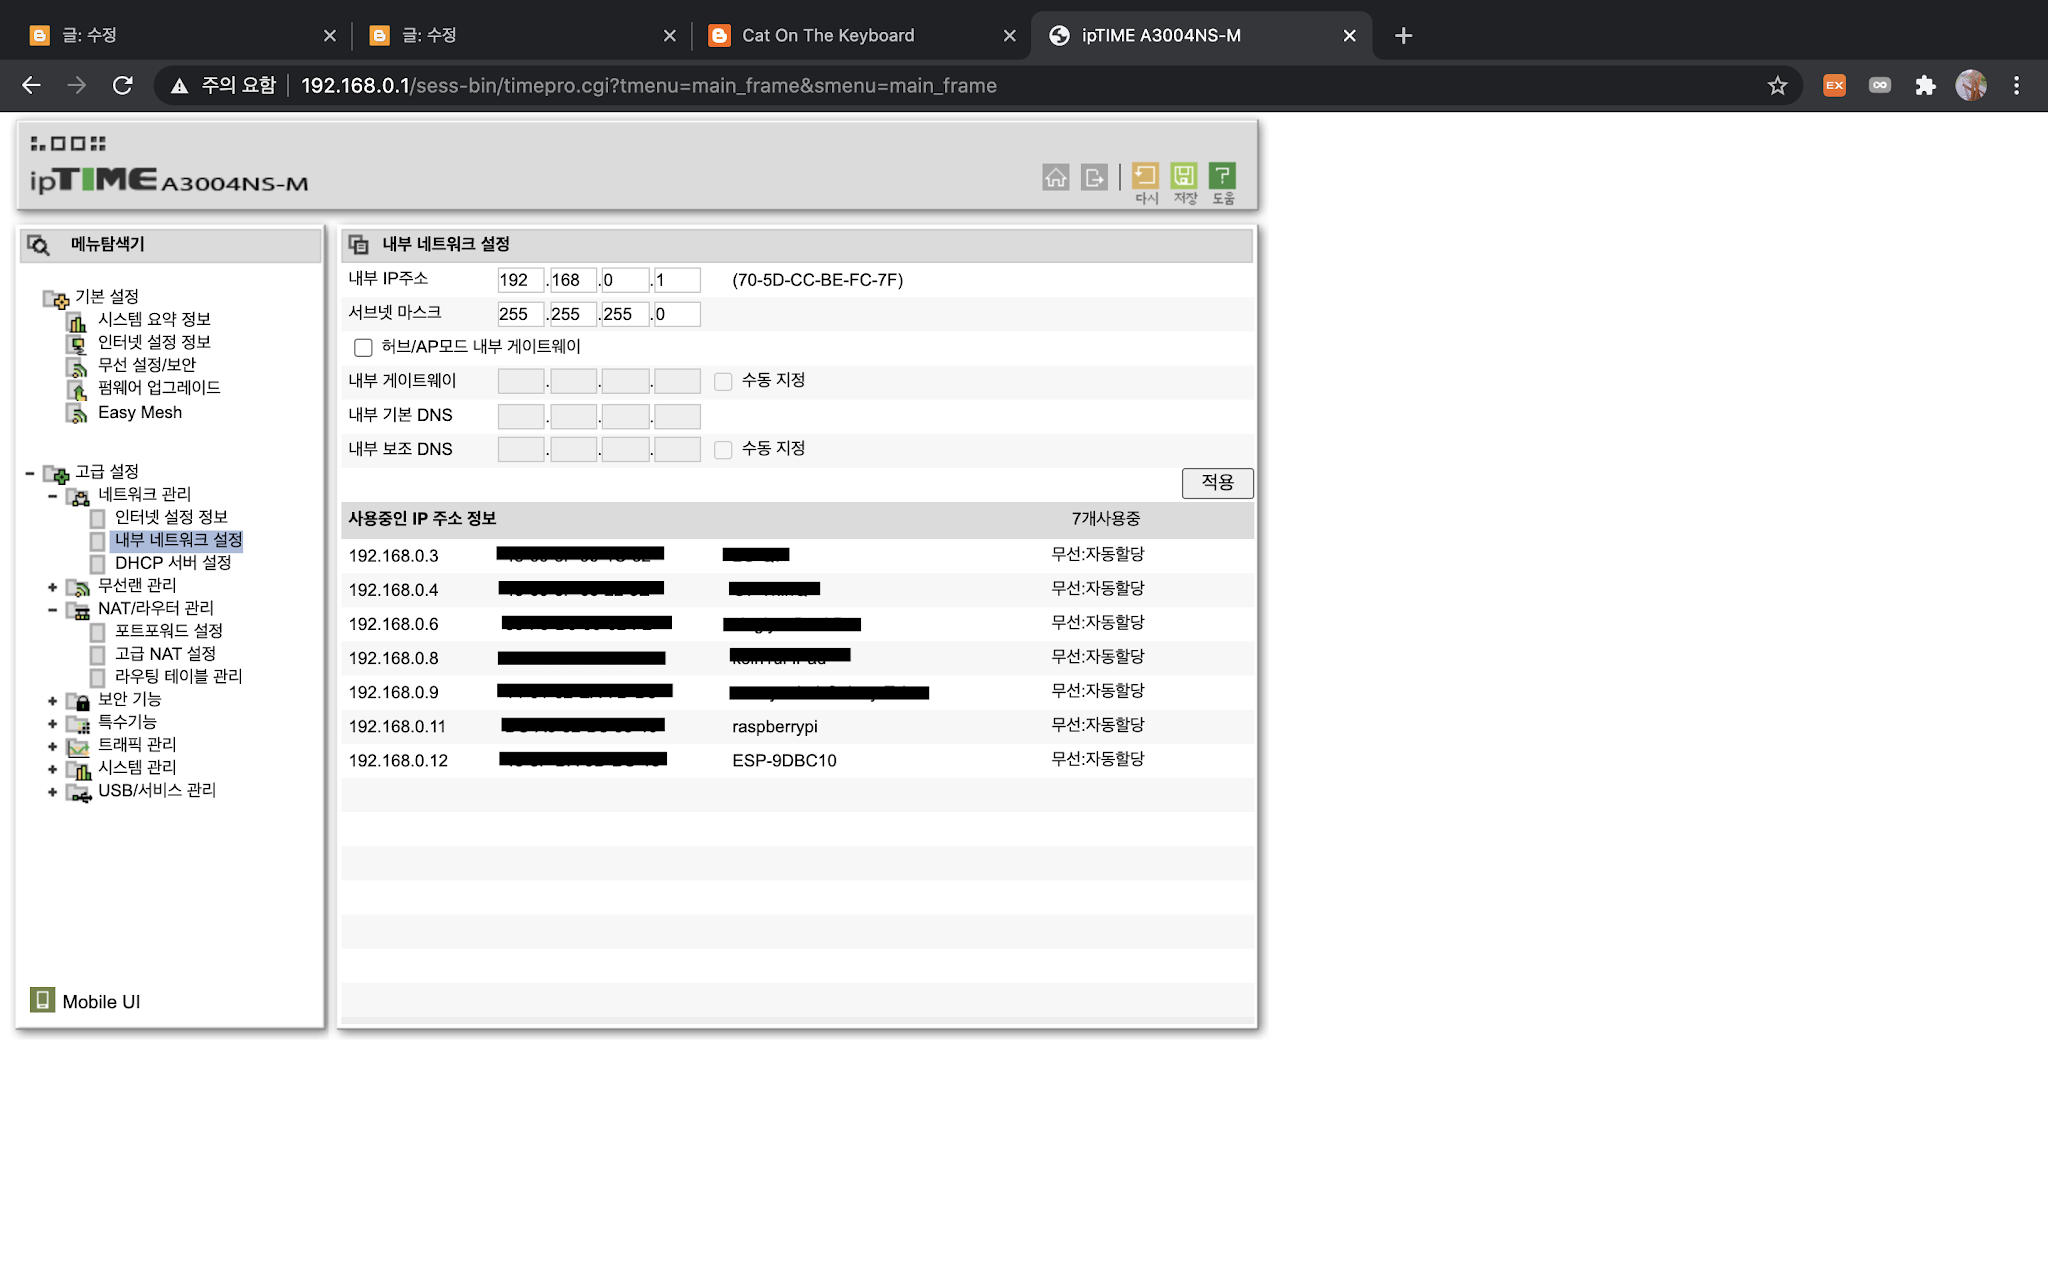Expand the 보안 기능 tree node
The image size is (2048, 1280).
pos(52,700)
